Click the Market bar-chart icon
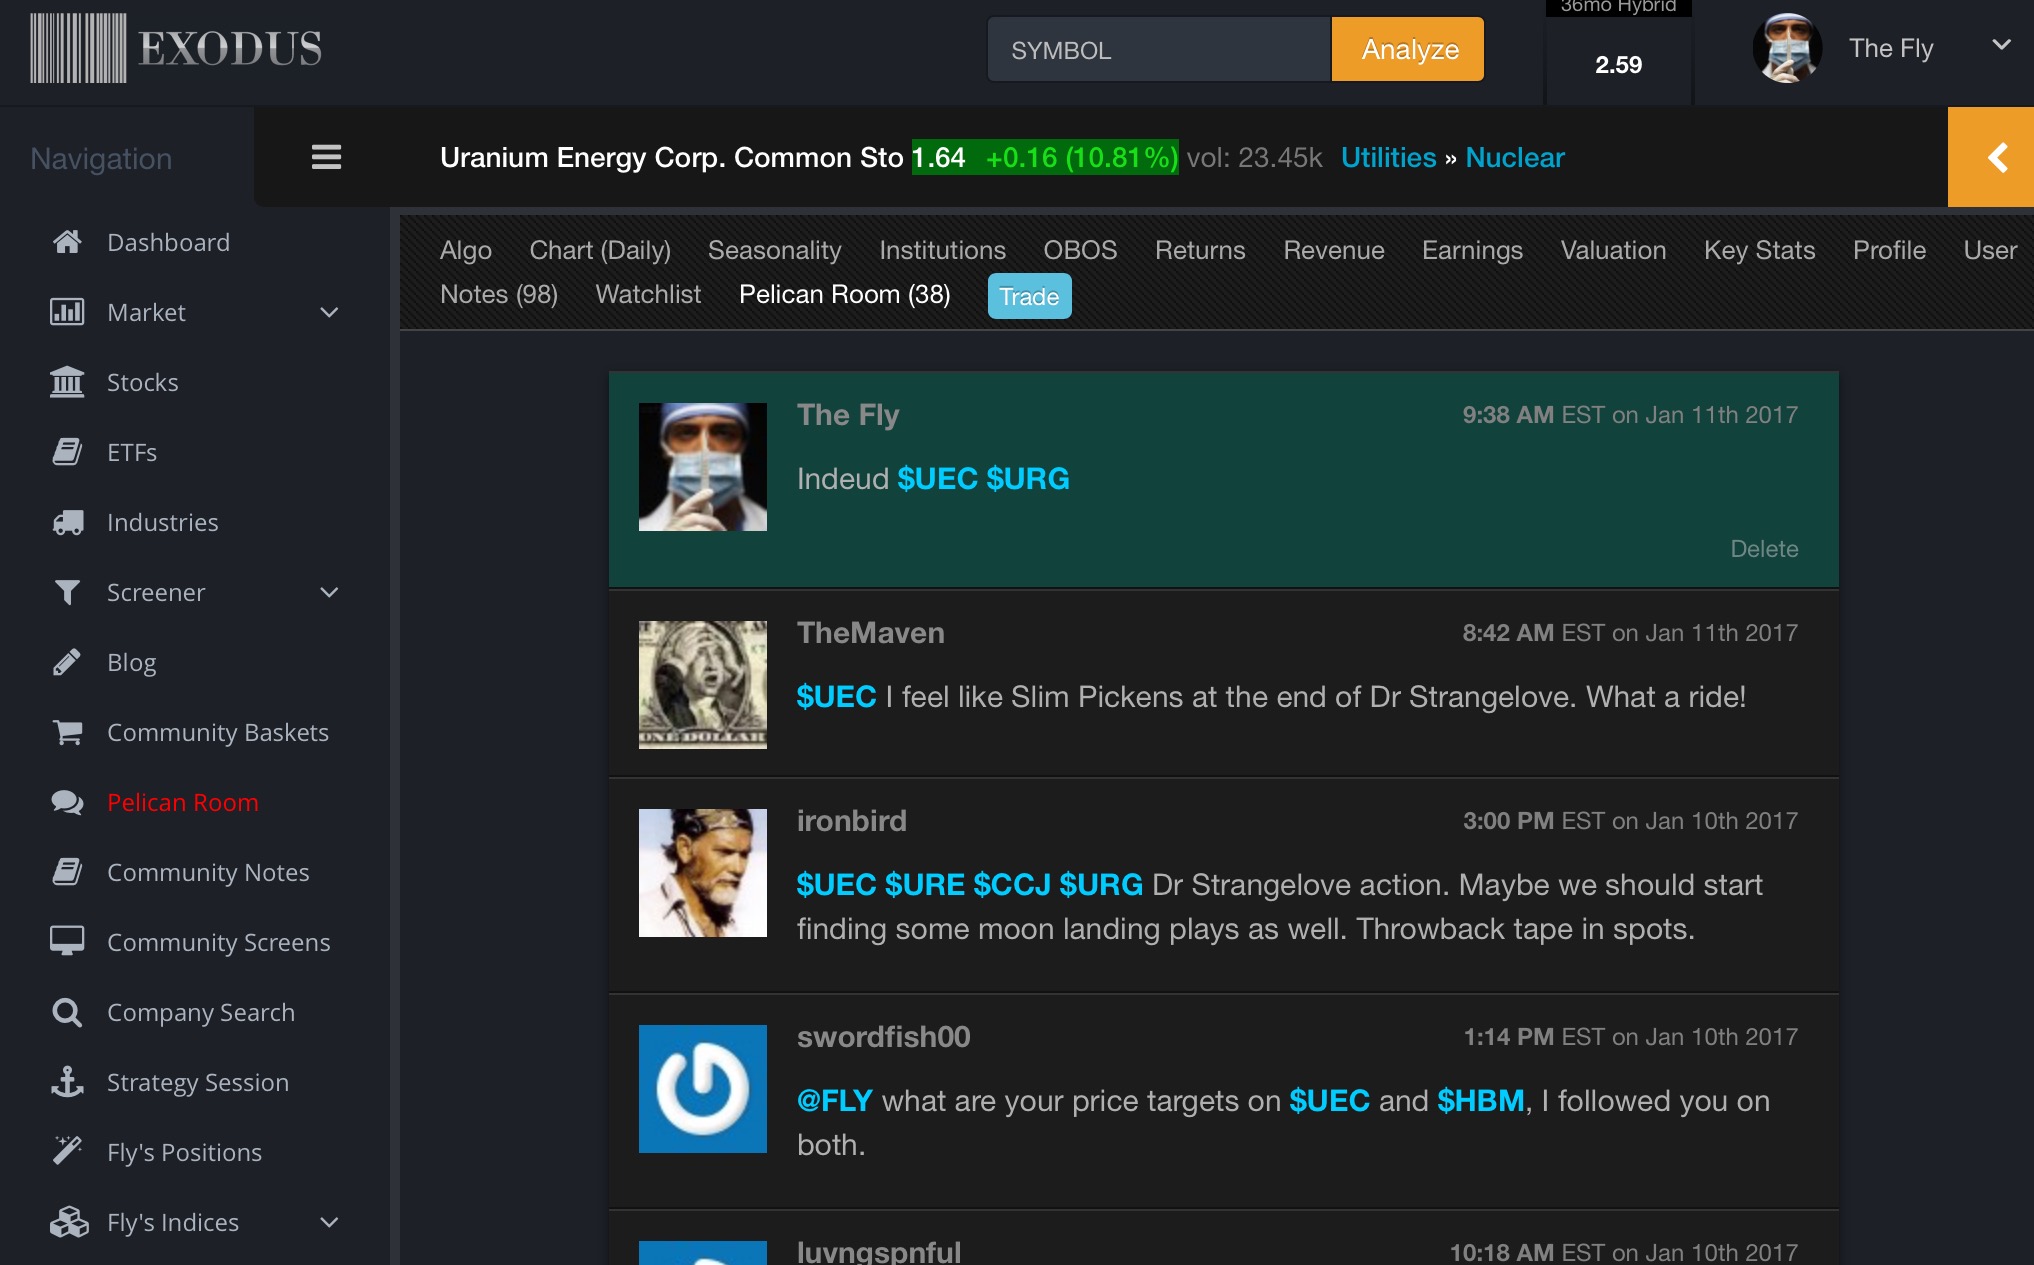The width and height of the screenshot is (2034, 1265). pos(67,312)
